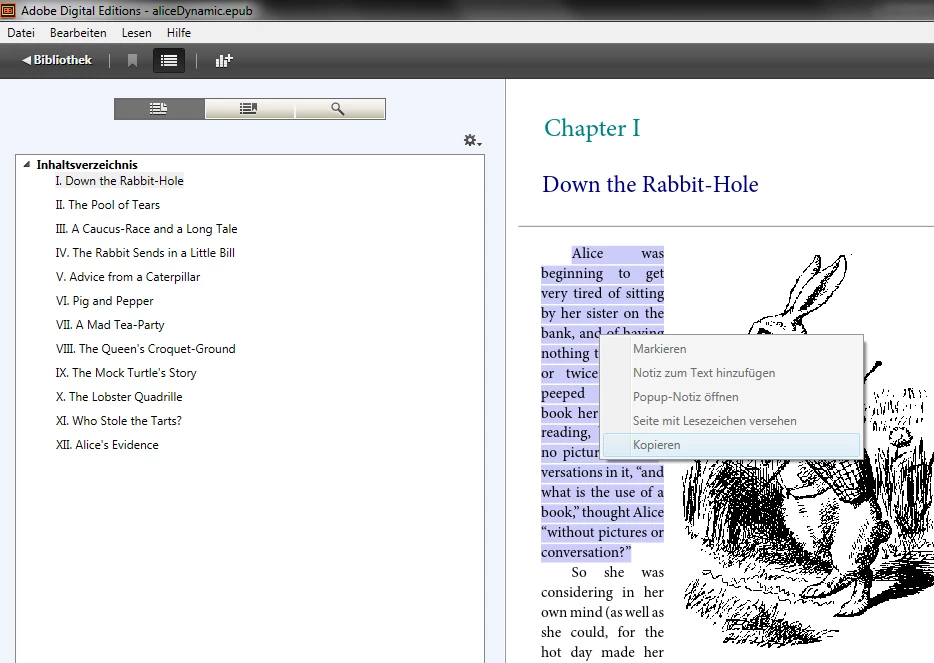This screenshot has height=663, width=934.
Task: Go to VIII. The Queen's Croquet-Ground
Action: [x=145, y=348]
